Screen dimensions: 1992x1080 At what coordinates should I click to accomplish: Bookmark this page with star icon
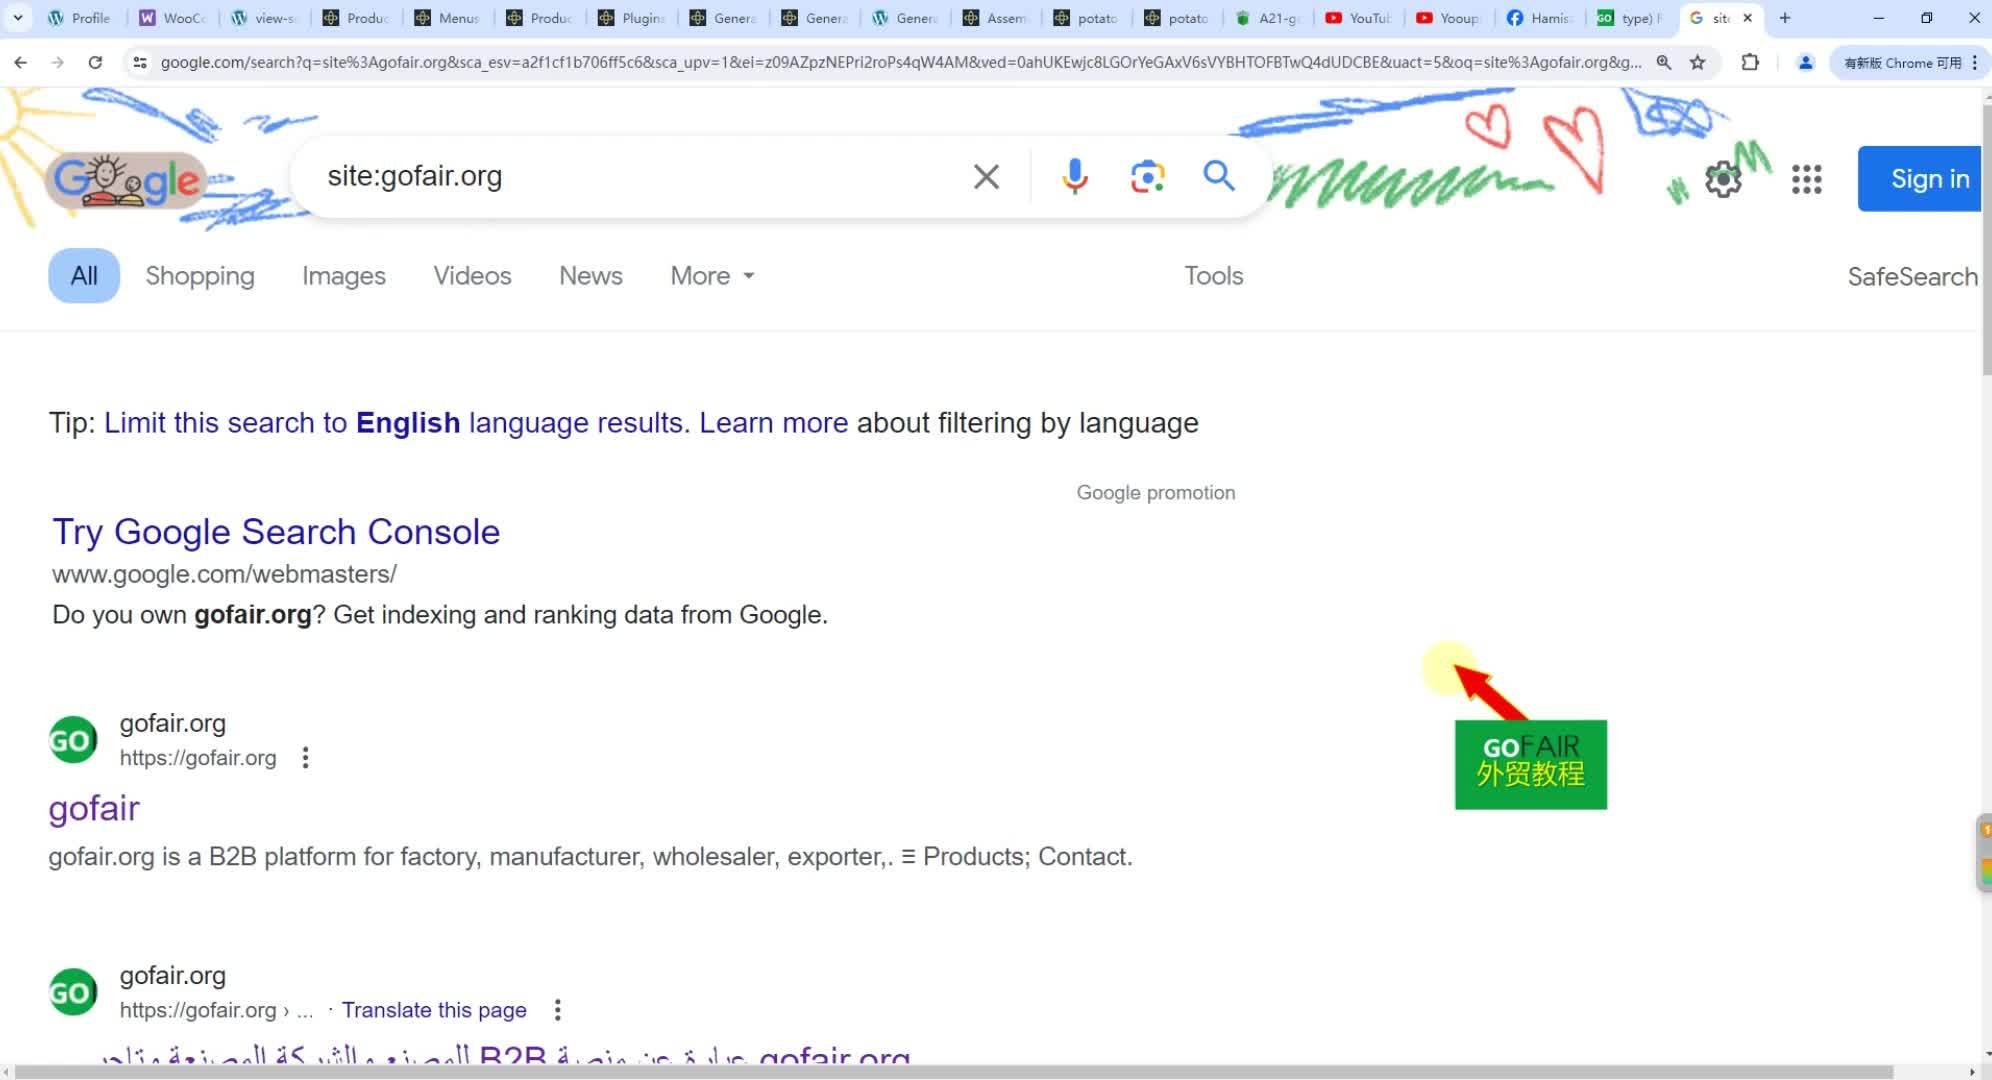click(1697, 62)
